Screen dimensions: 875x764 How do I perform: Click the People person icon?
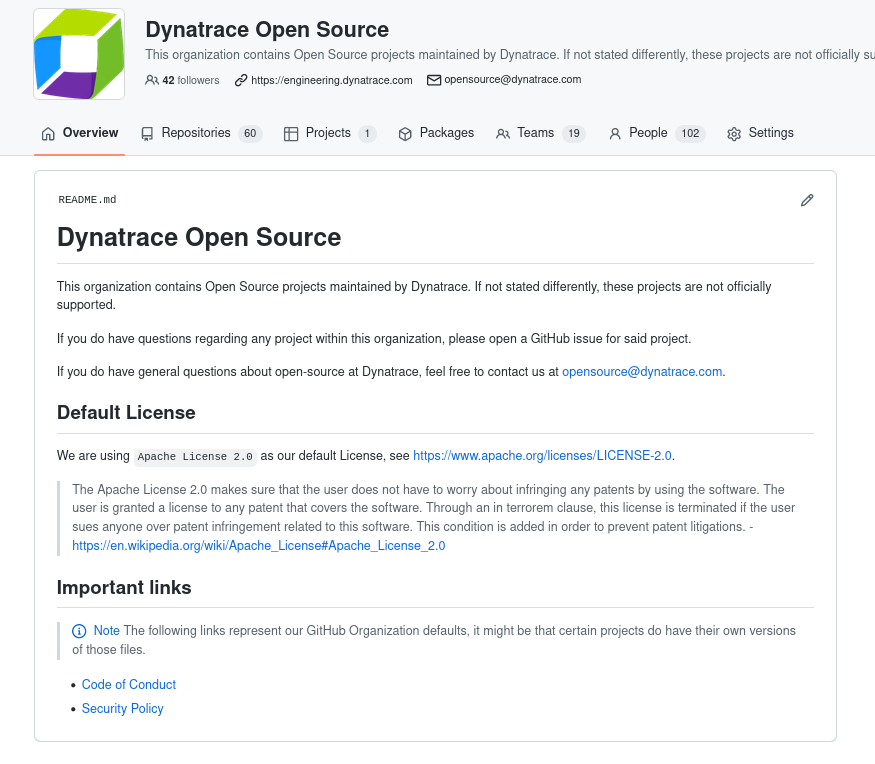tap(615, 134)
